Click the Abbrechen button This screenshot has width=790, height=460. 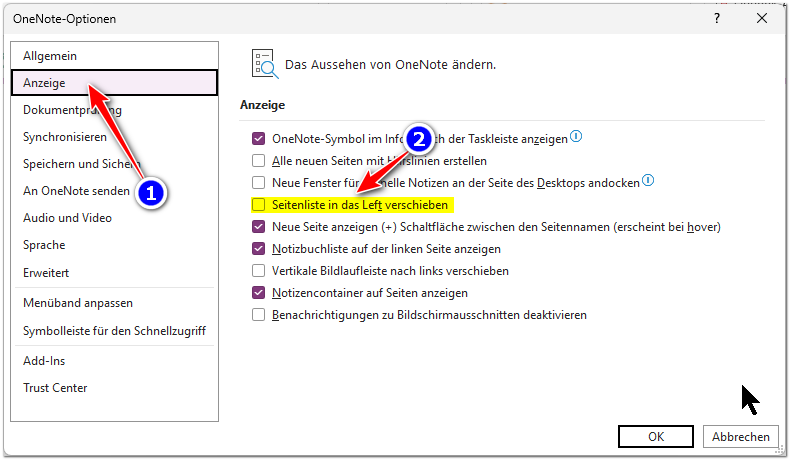(x=741, y=436)
